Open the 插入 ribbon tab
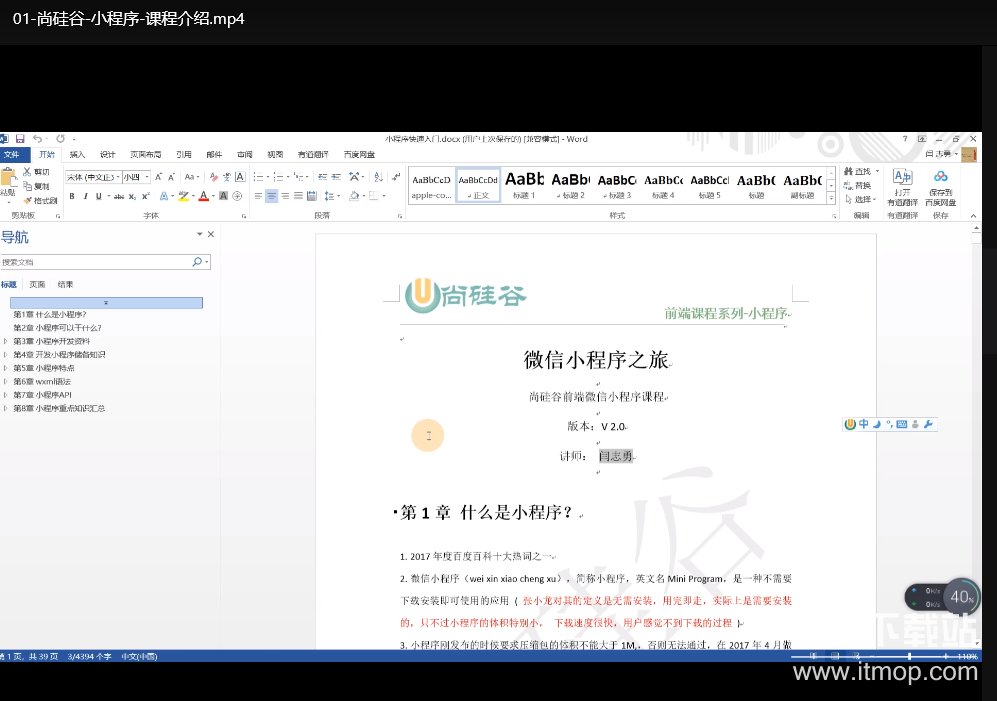Screen dimensions: 997x701 click(x=77, y=155)
